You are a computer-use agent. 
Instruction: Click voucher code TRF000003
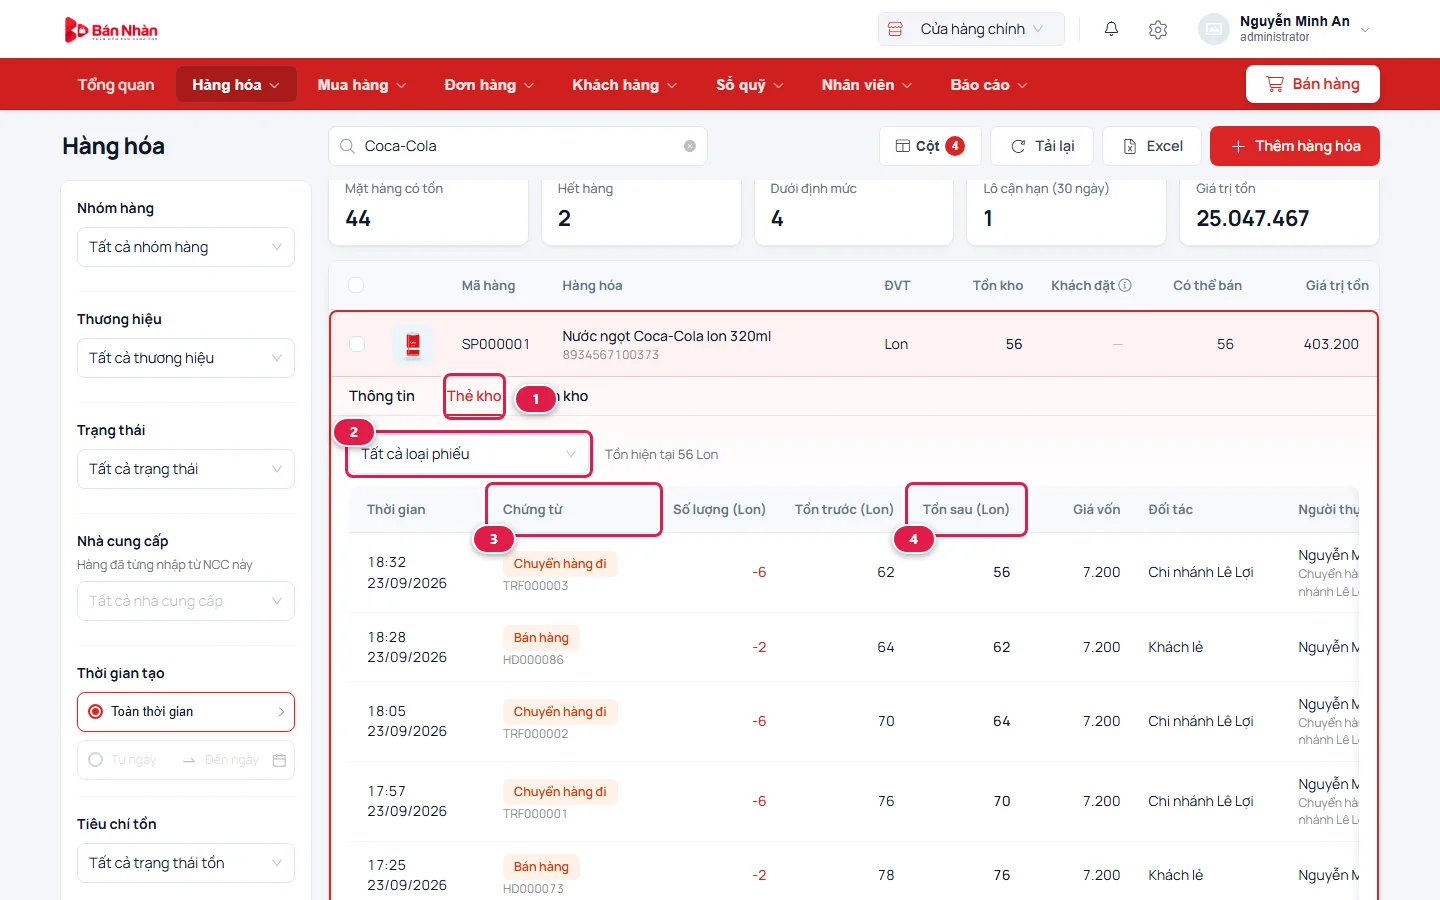(535, 586)
